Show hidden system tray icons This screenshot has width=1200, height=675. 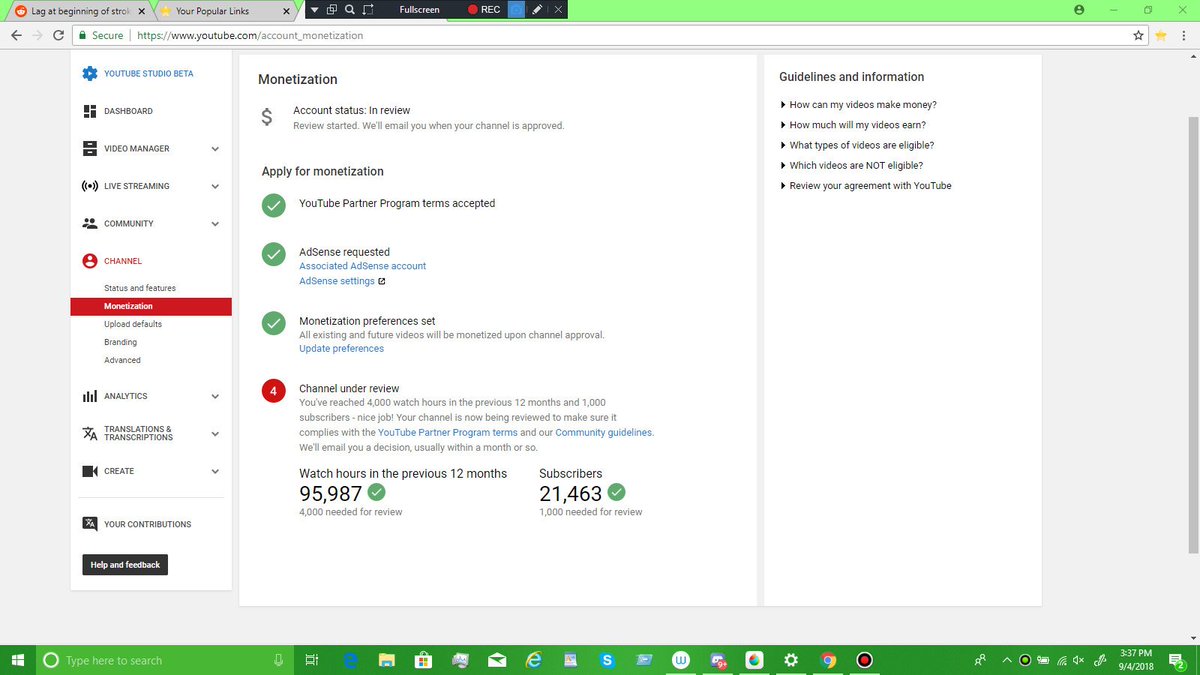(x=1006, y=660)
